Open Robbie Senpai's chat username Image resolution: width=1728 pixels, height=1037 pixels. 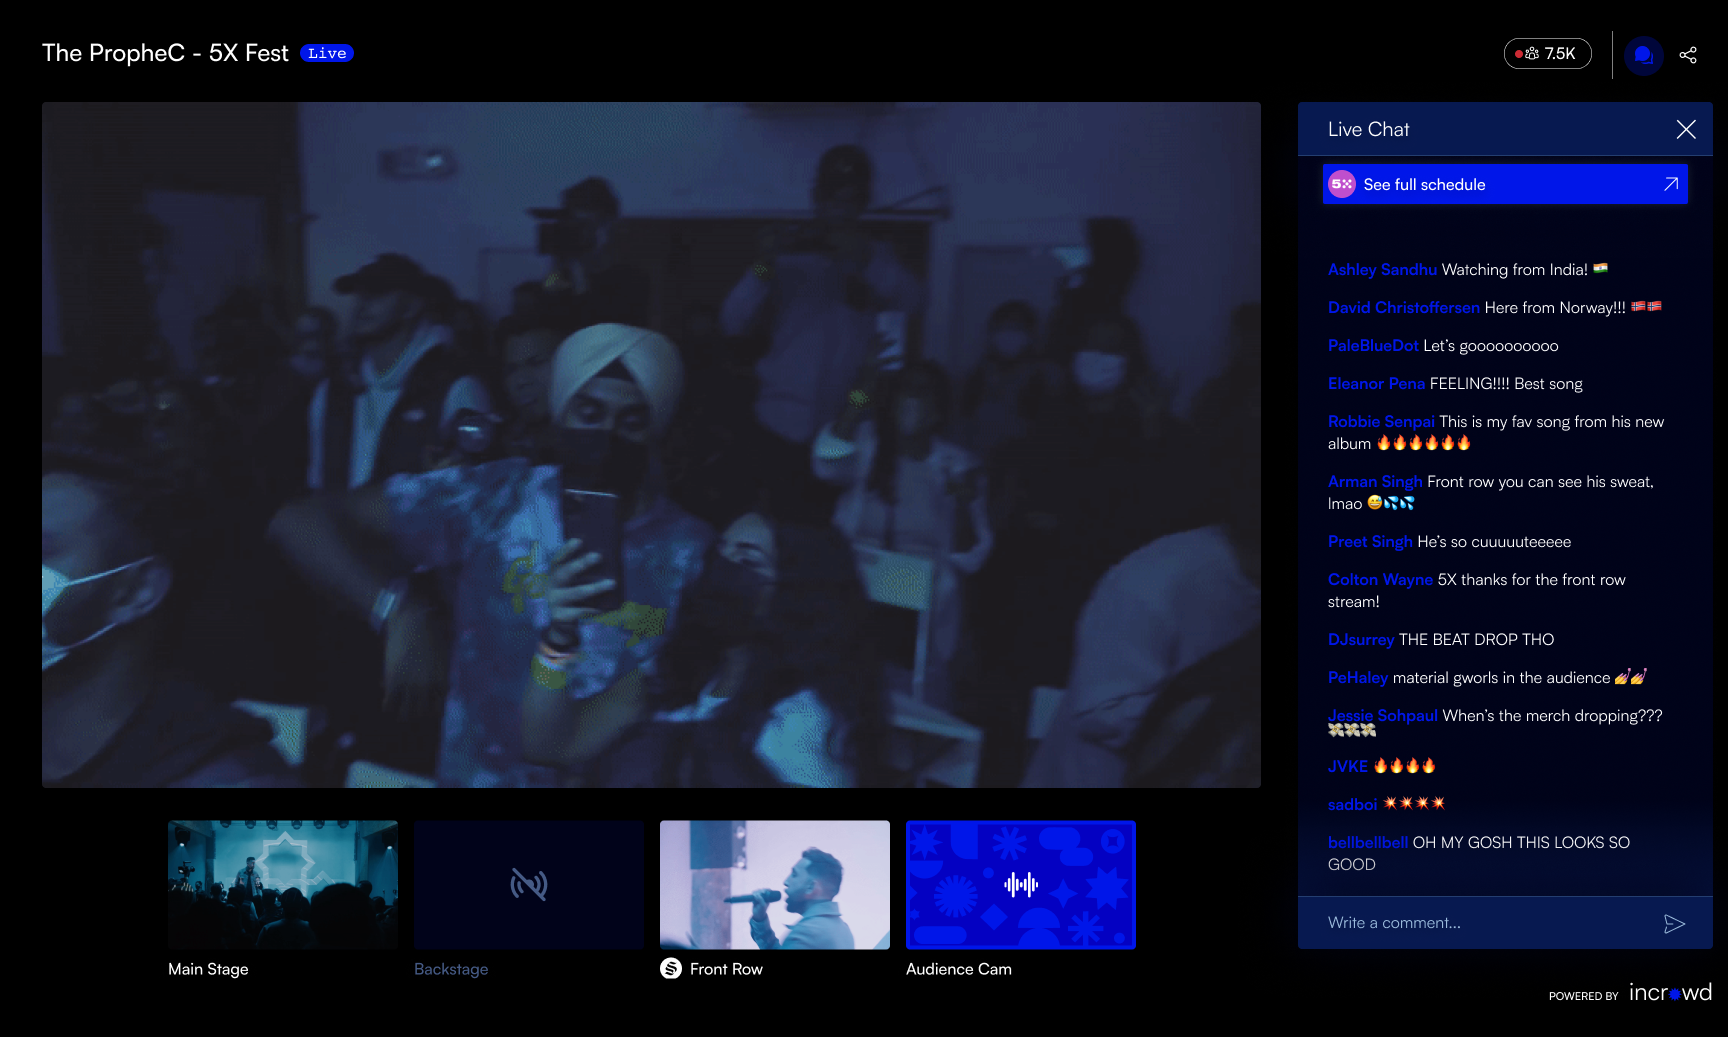(1381, 422)
